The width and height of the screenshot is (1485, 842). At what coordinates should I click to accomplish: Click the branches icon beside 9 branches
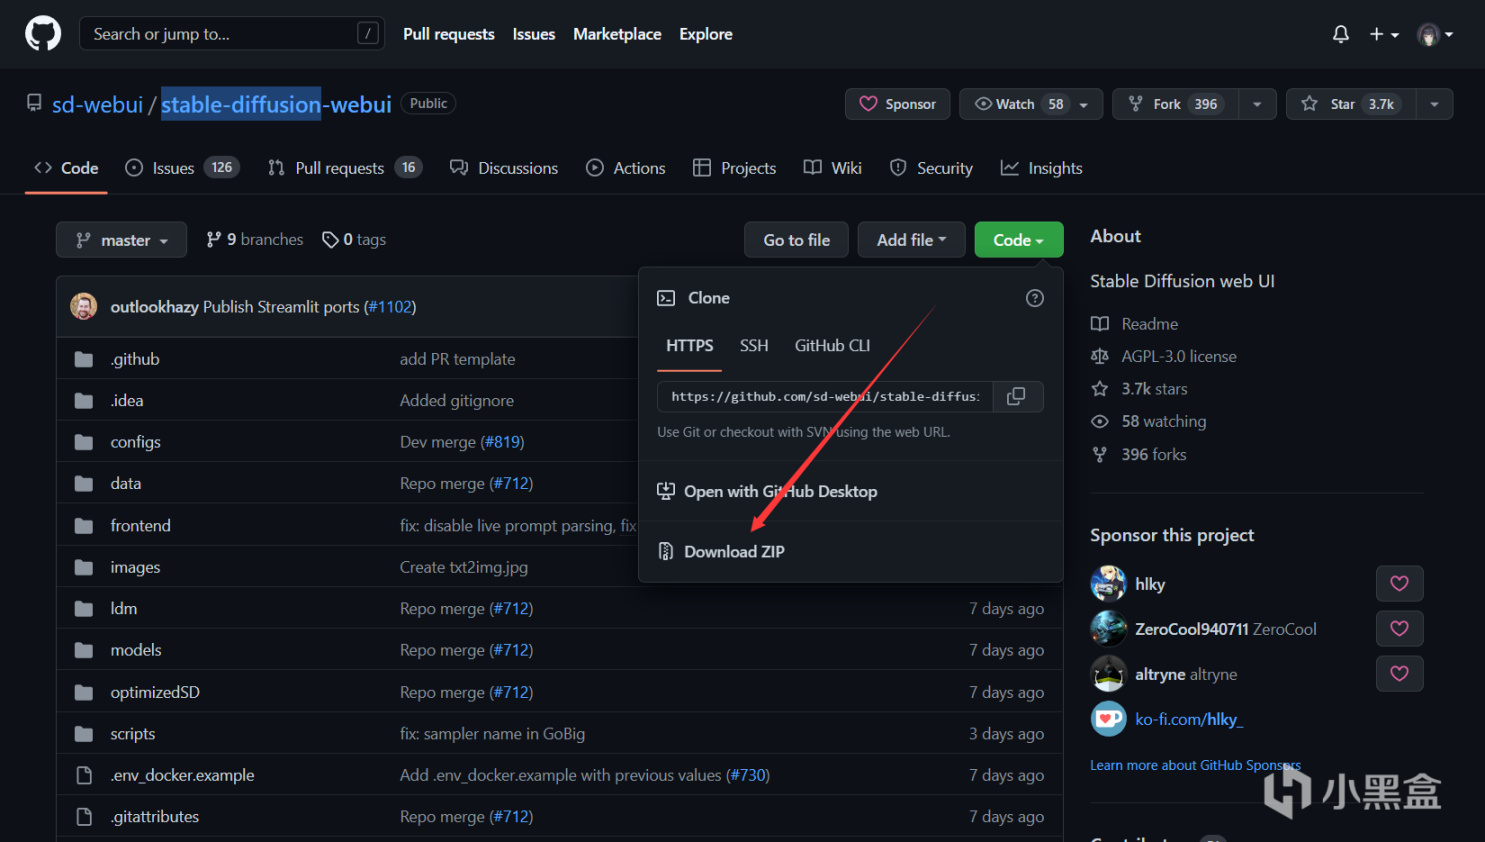tap(214, 240)
